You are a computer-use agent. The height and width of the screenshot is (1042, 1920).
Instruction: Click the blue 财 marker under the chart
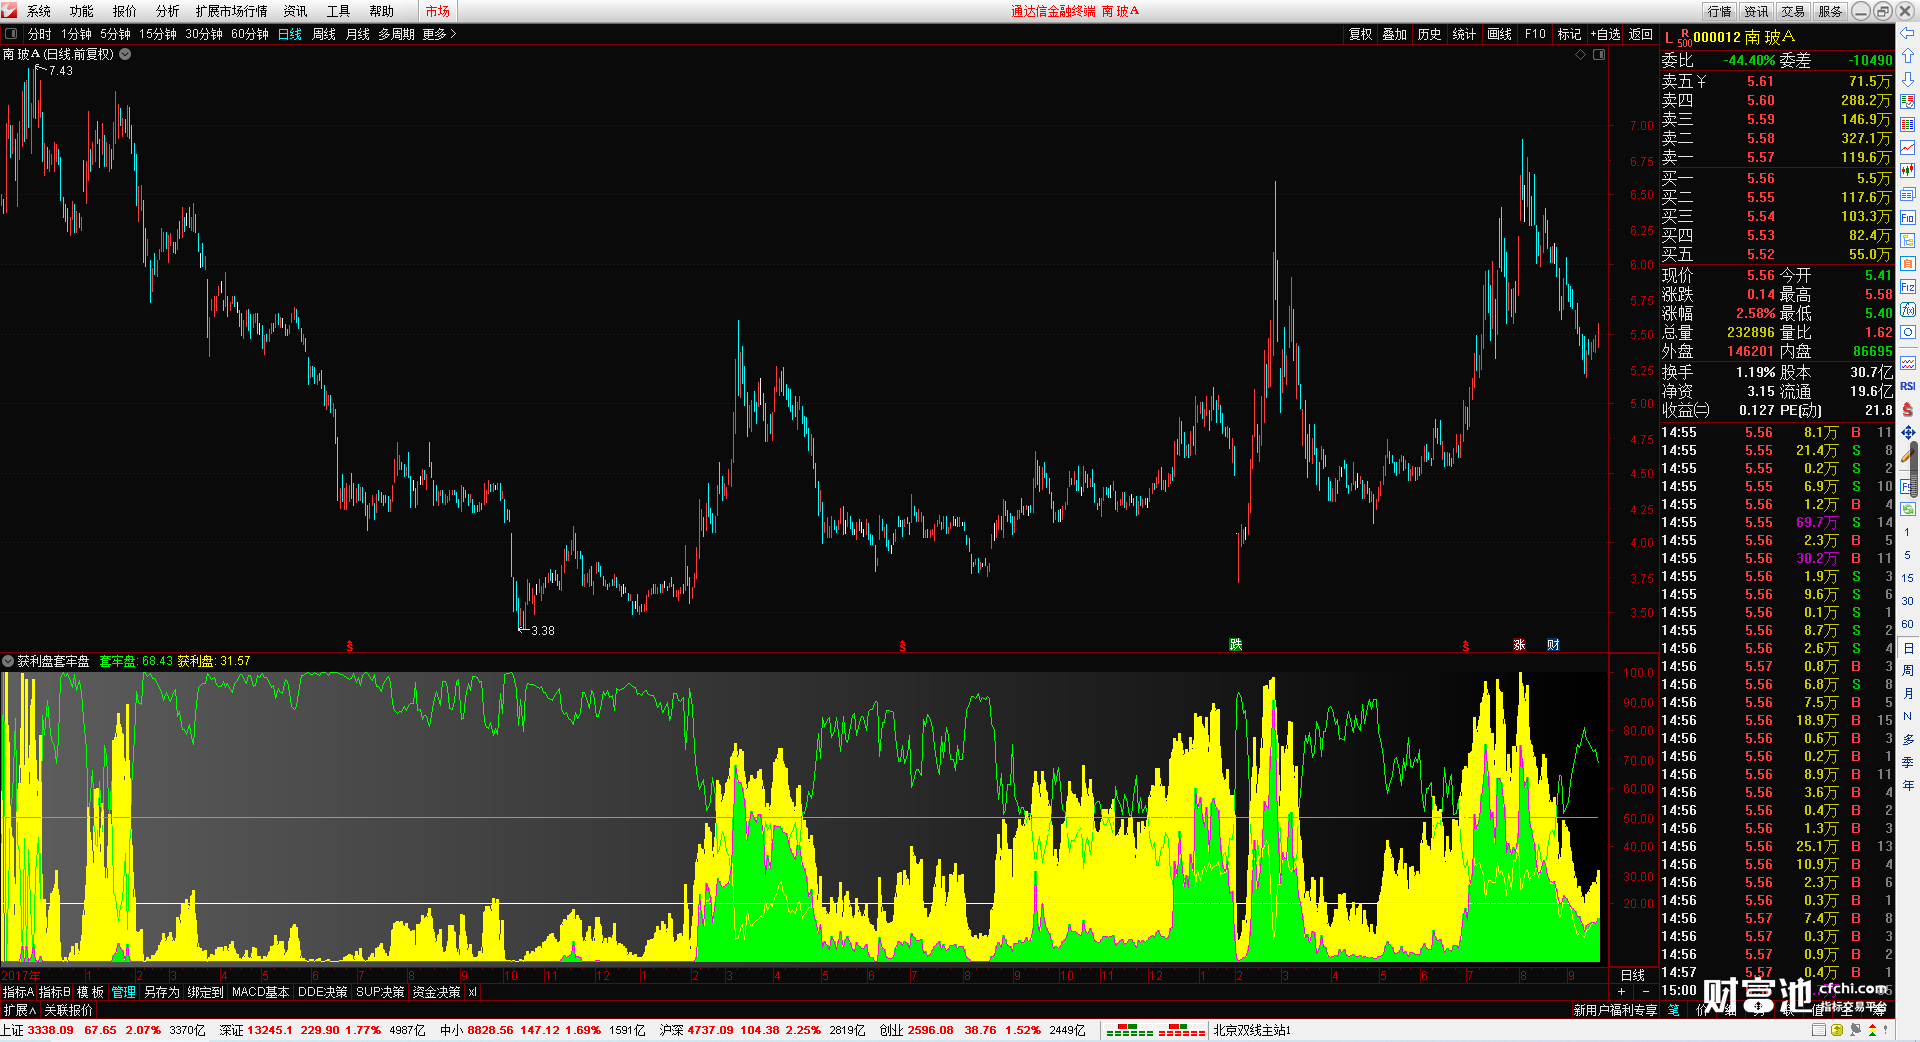[x=1553, y=645]
